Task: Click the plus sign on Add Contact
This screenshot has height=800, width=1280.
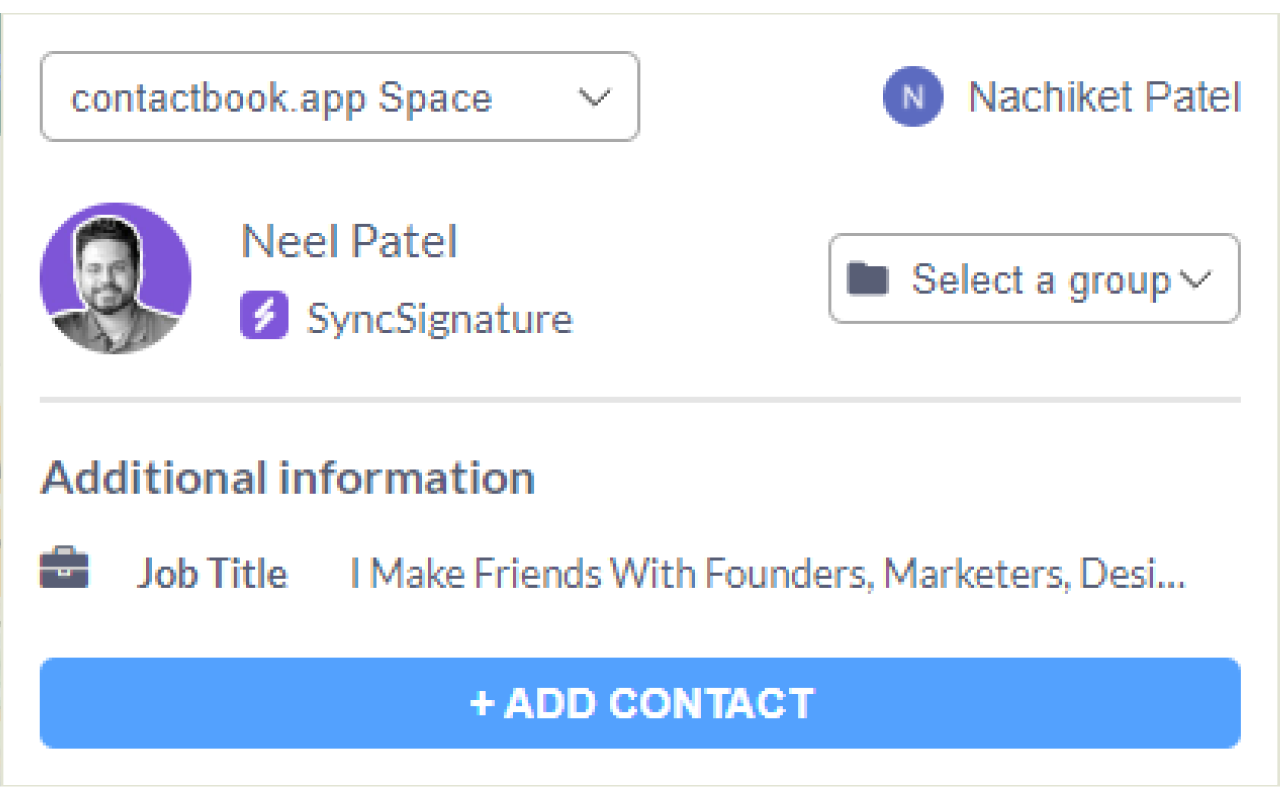Action: point(482,703)
